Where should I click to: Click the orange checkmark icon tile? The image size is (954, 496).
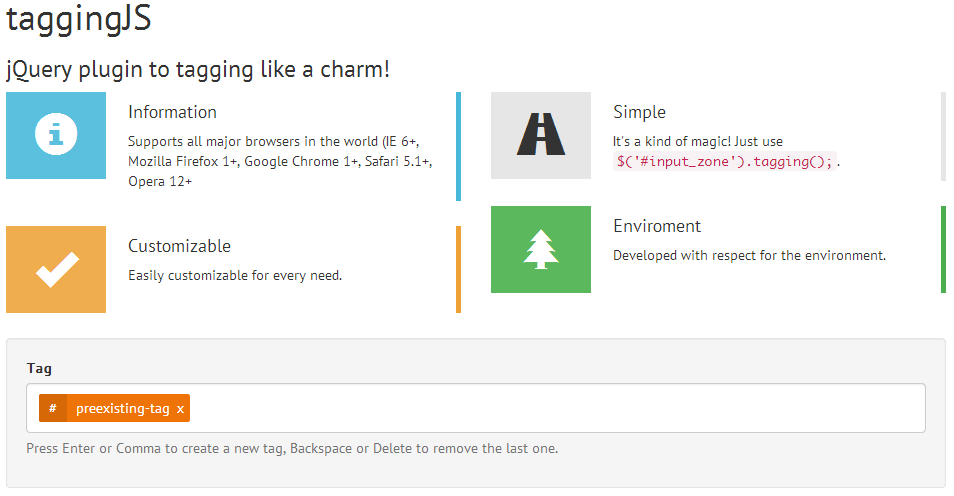(56, 269)
